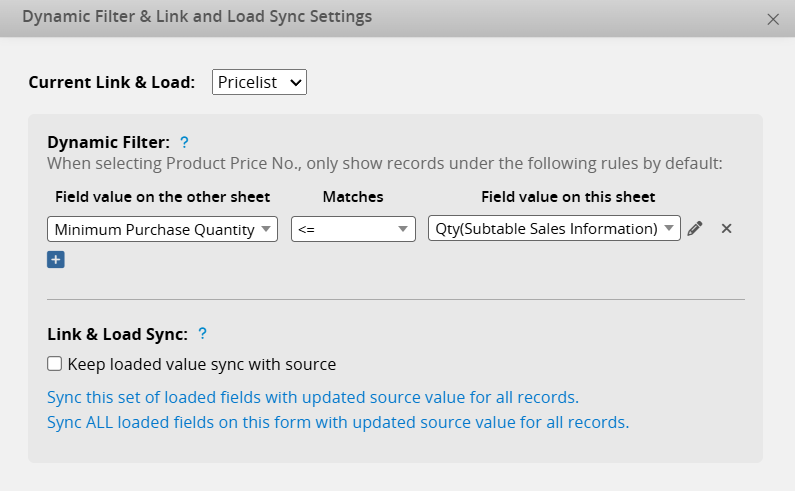Close the Dynamic Filter settings dialog

(x=772, y=19)
